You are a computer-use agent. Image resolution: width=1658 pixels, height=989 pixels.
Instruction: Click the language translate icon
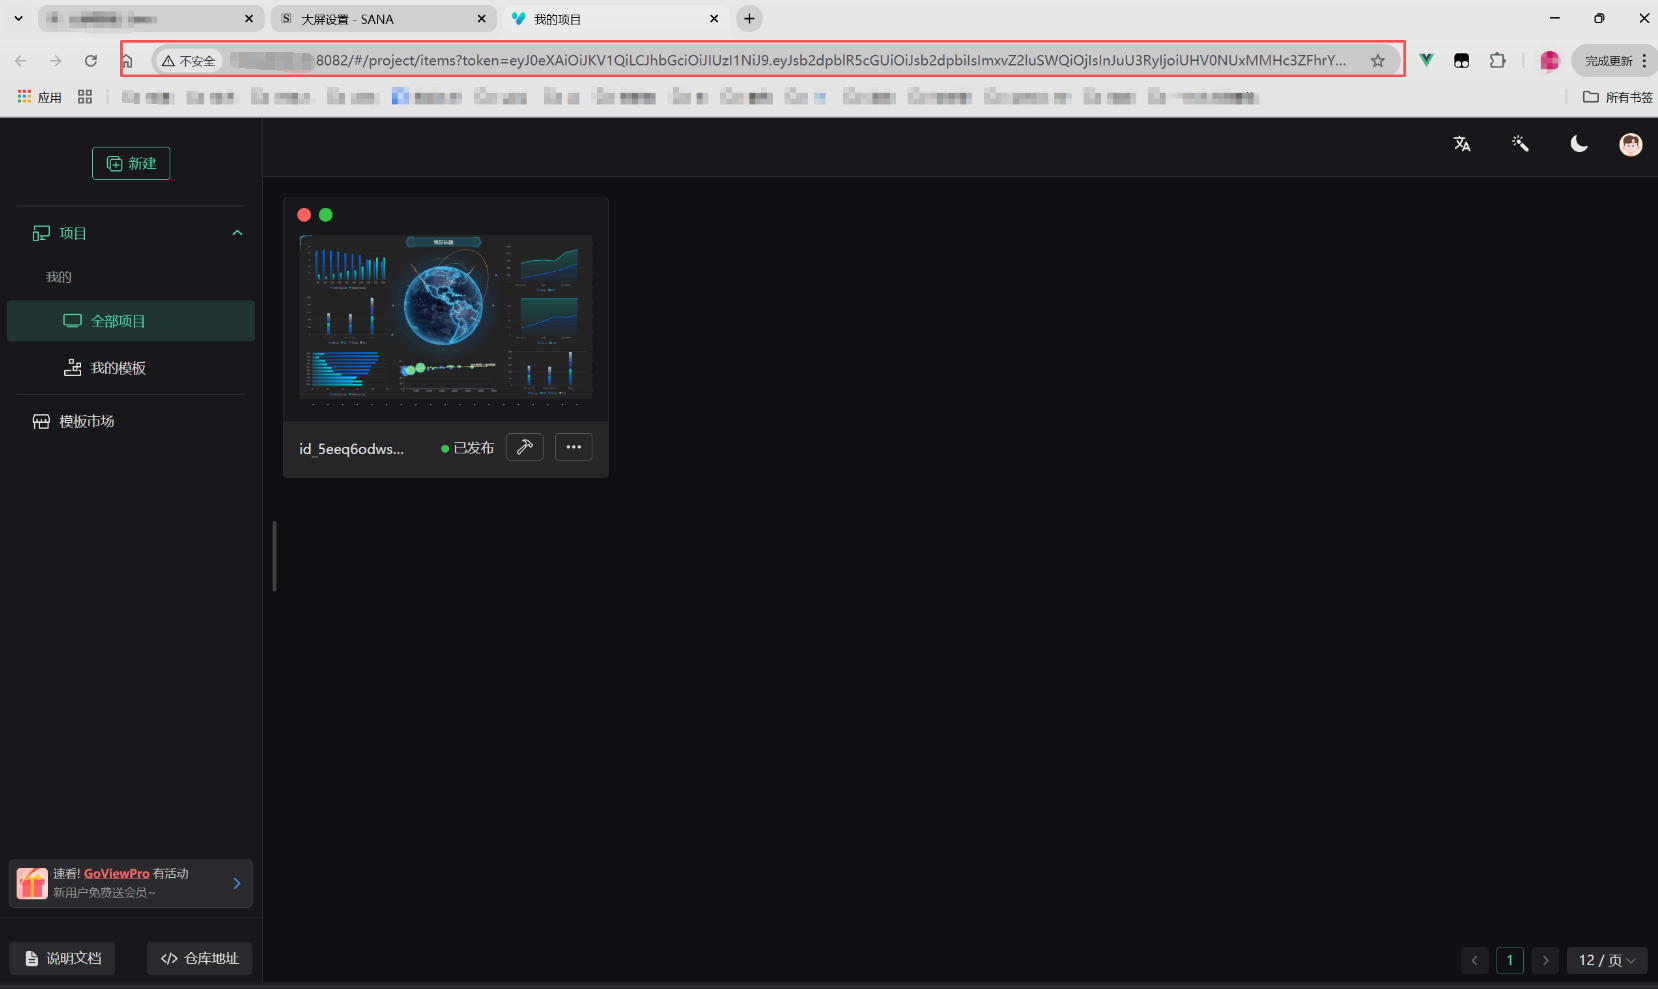pyautogui.click(x=1462, y=144)
